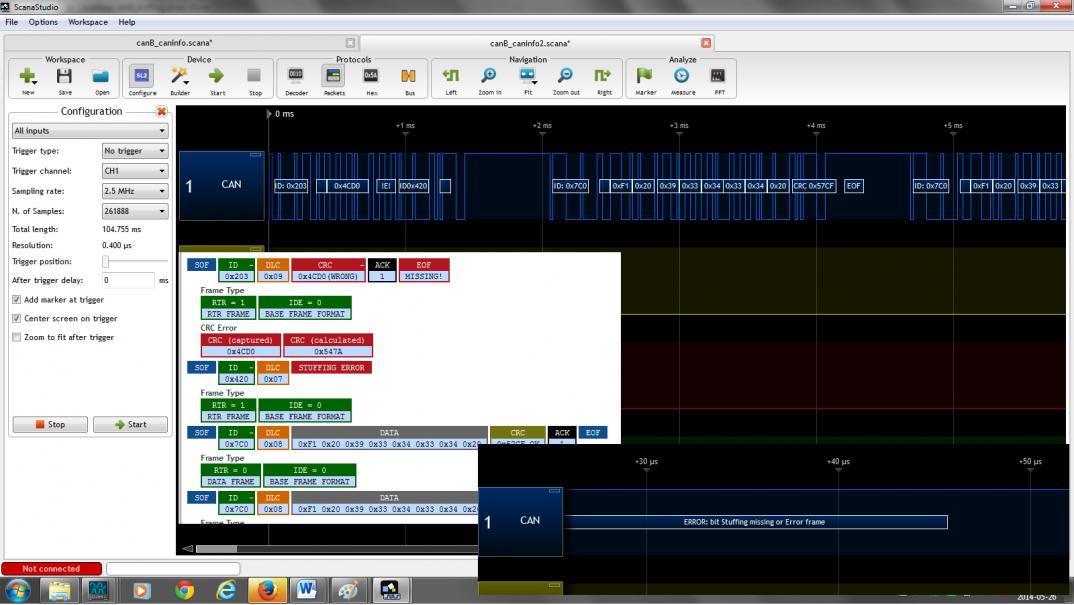The image size is (1074, 605).
Task: Open the FFT analysis tool
Action: (719, 80)
